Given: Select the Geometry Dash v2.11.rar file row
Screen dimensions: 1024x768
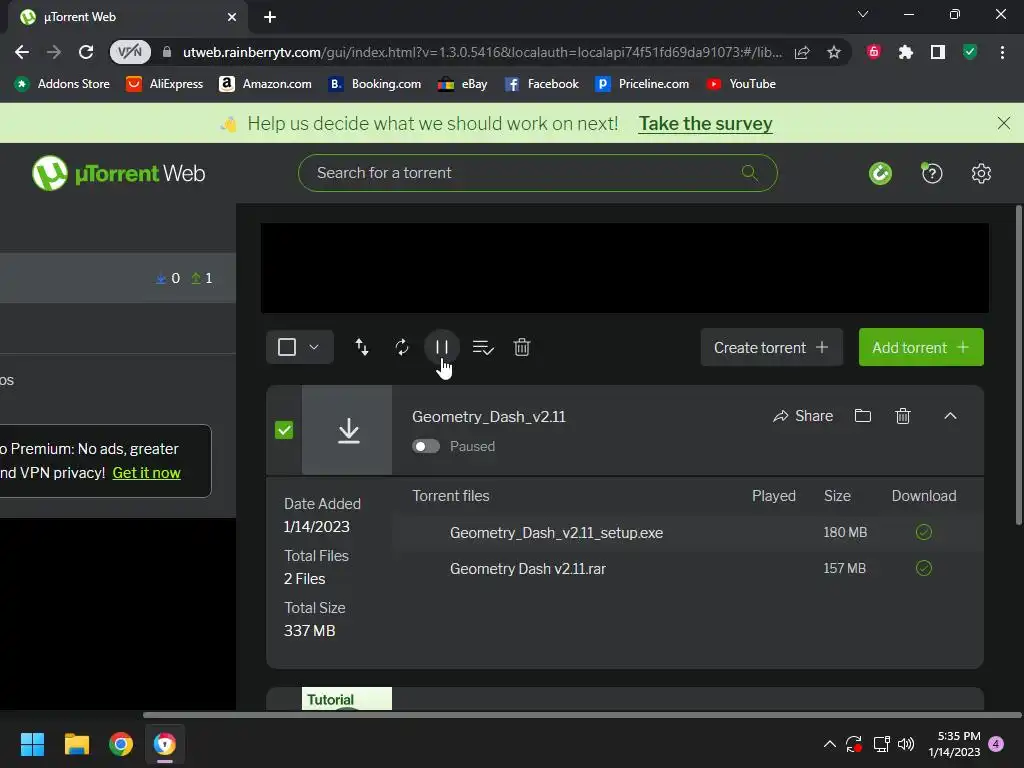Looking at the screenshot, I should point(688,568).
